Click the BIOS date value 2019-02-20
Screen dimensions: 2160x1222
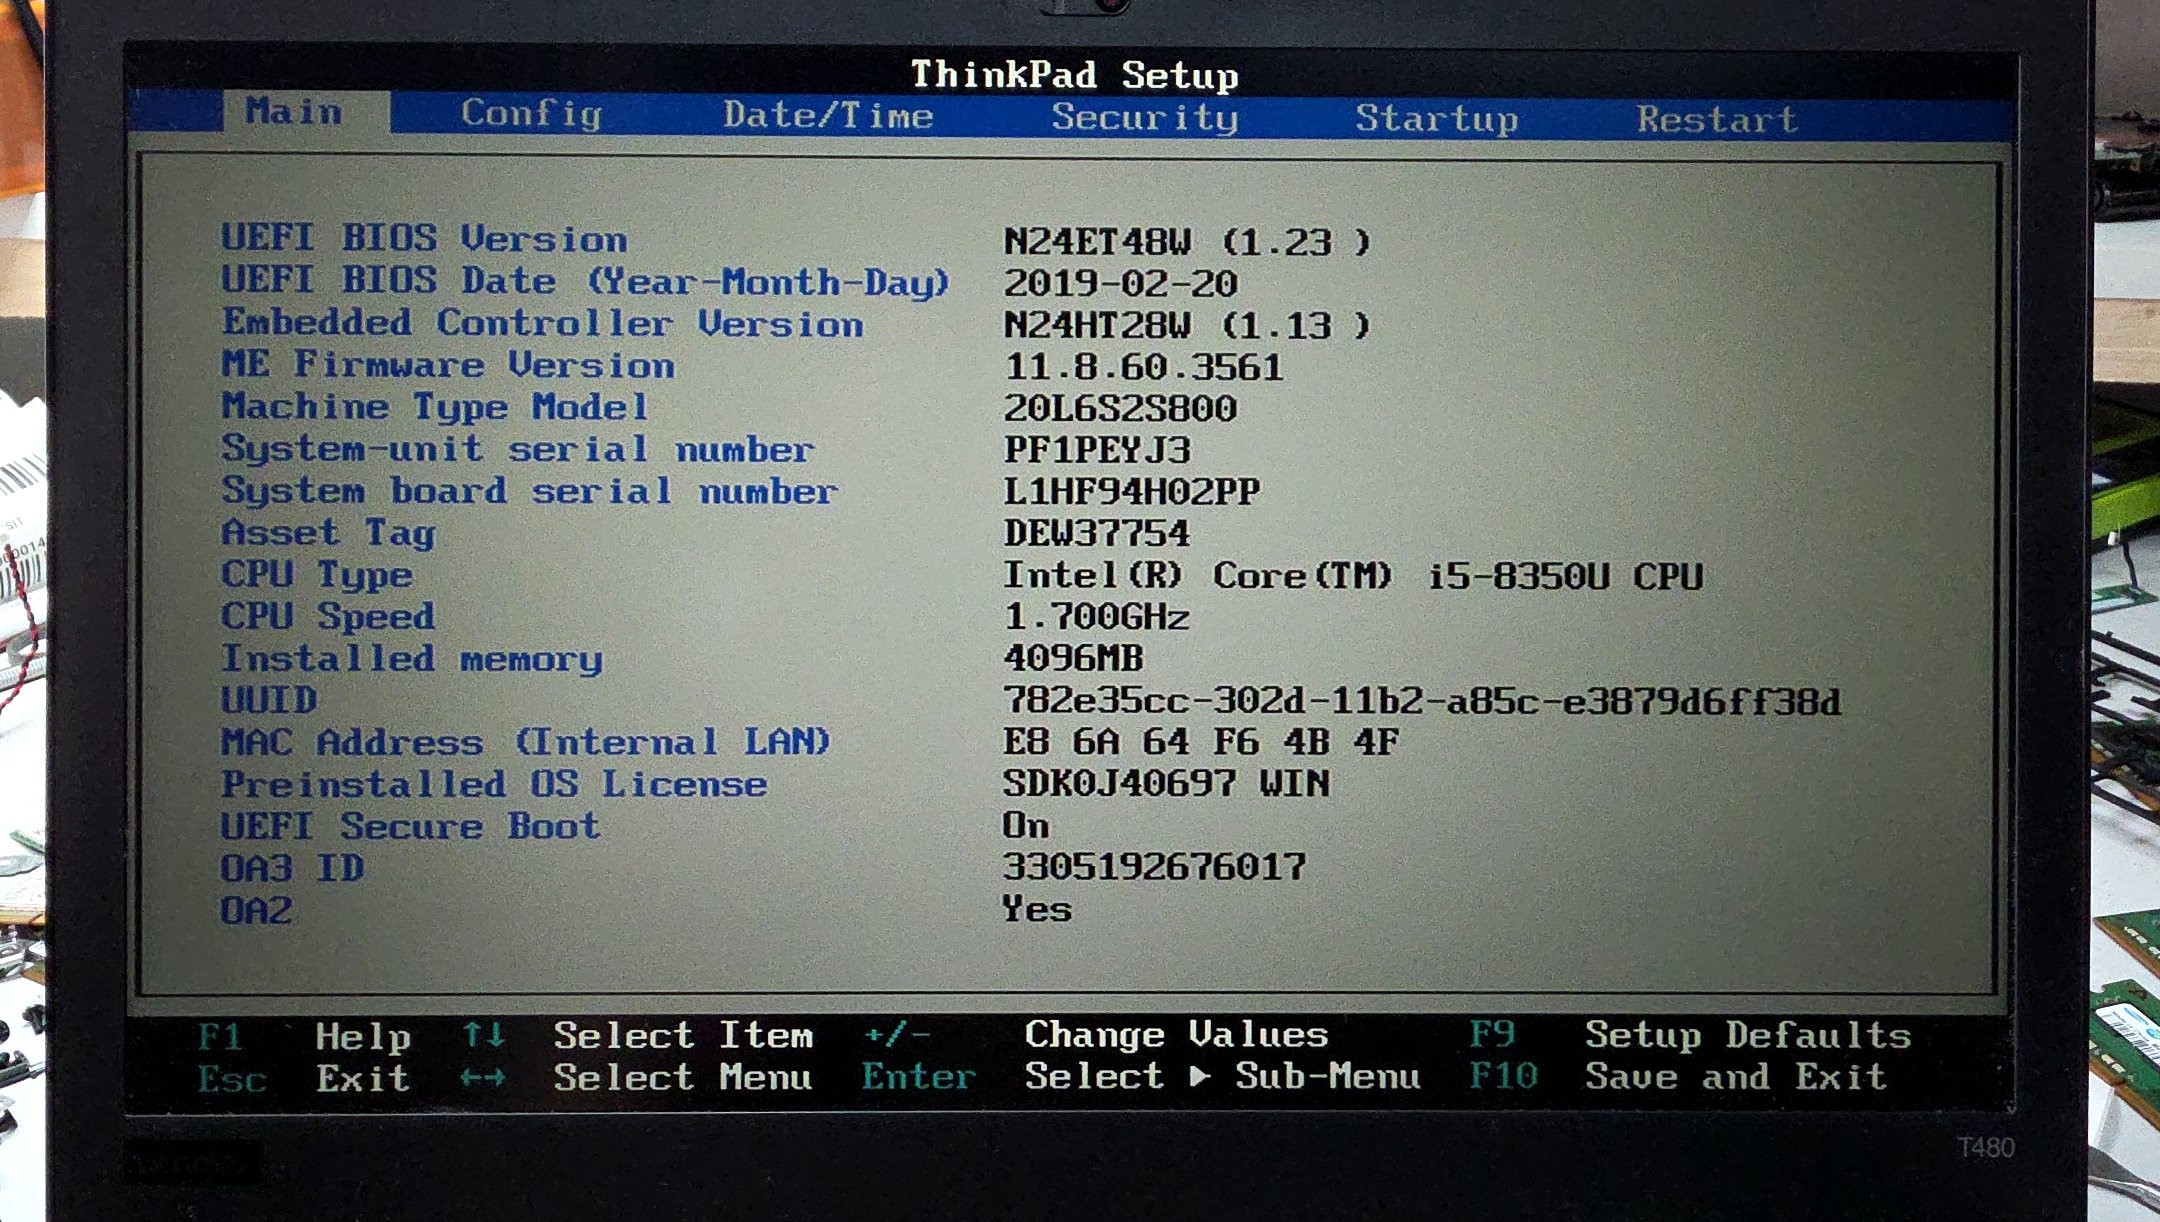click(x=1120, y=284)
